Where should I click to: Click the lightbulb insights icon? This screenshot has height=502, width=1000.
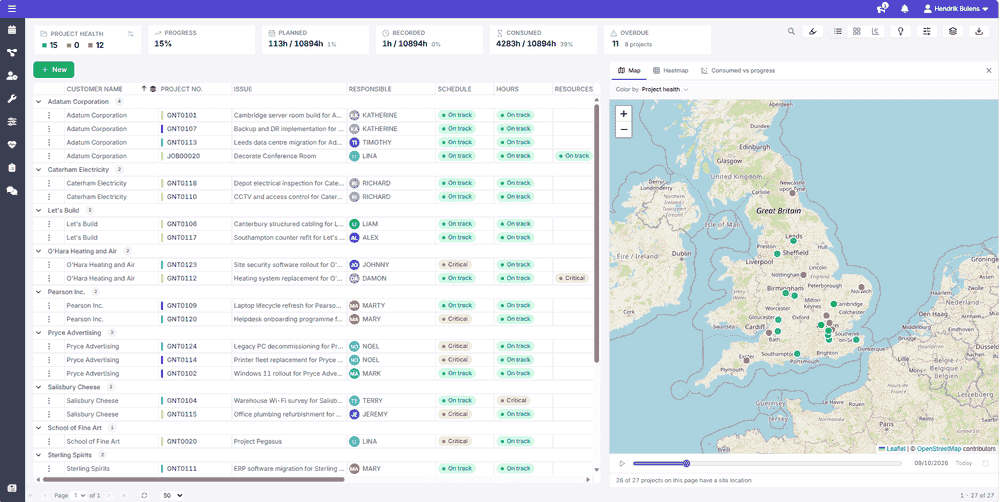click(901, 31)
